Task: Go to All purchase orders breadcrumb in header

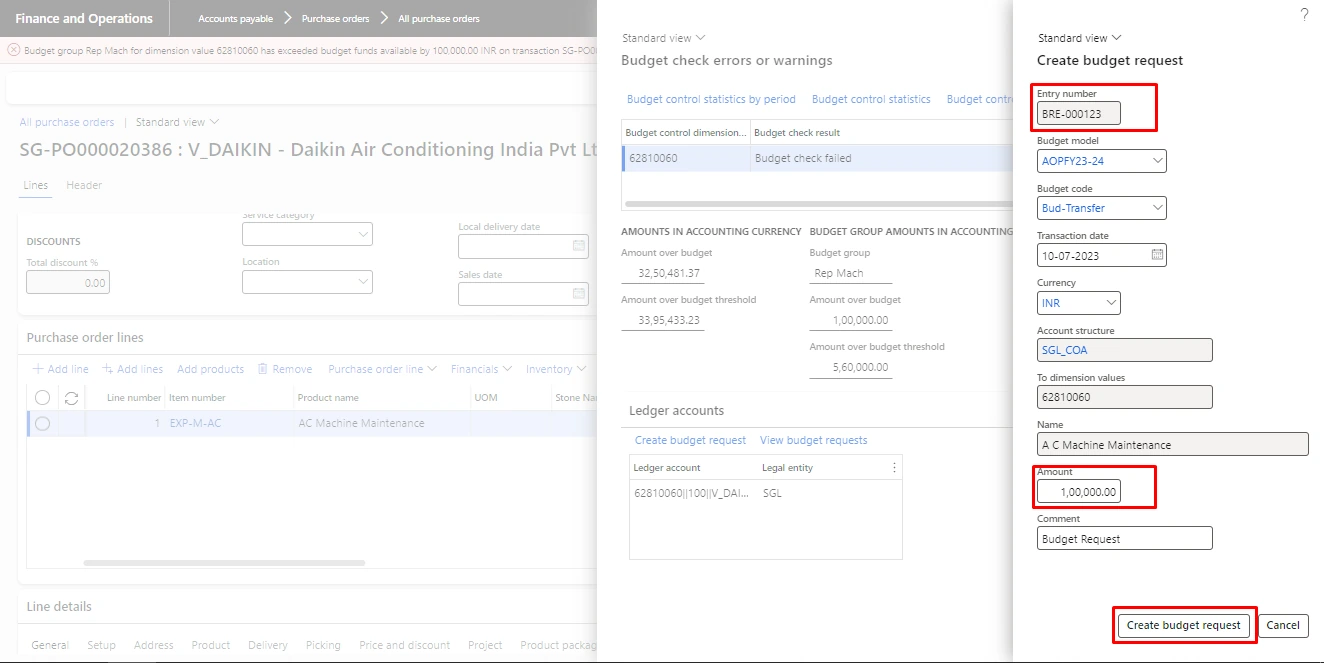Action: pos(439,18)
